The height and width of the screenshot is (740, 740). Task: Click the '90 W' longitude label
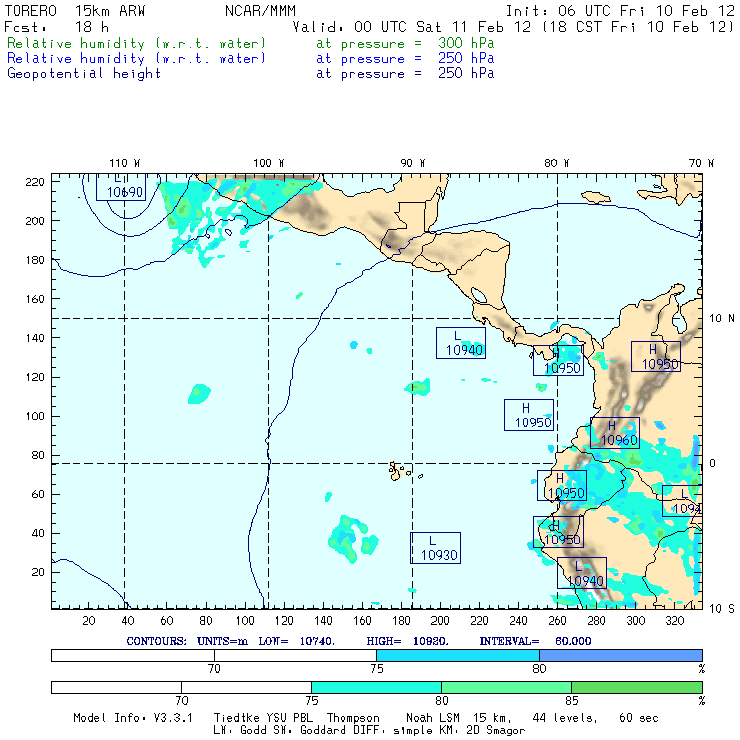[413, 163]
